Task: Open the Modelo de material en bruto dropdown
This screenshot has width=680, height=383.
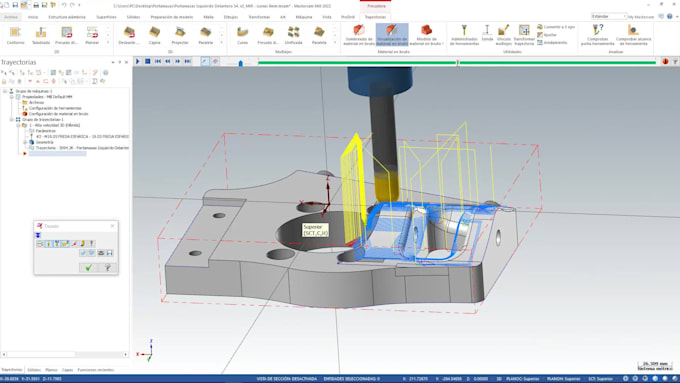Action: point(426,35)
